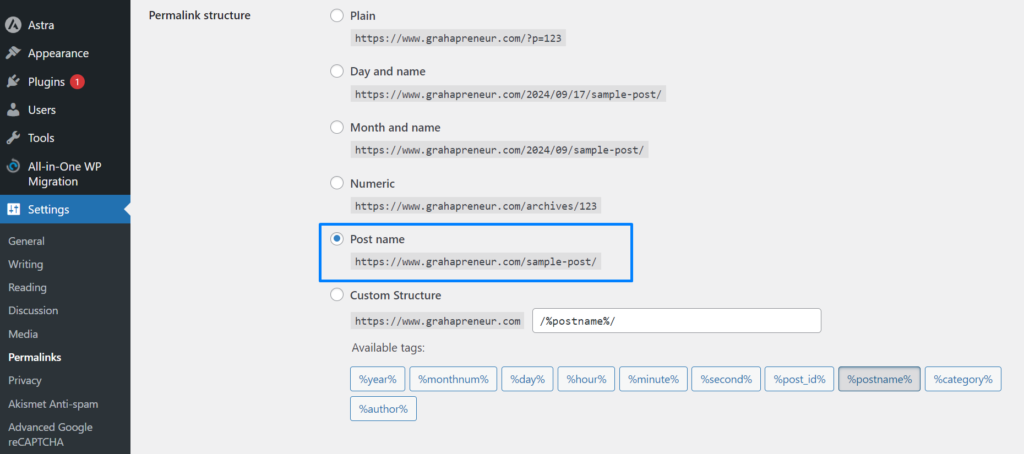Open the General settings submenu item
This screenshot has width=1024, height=454.
27,241
